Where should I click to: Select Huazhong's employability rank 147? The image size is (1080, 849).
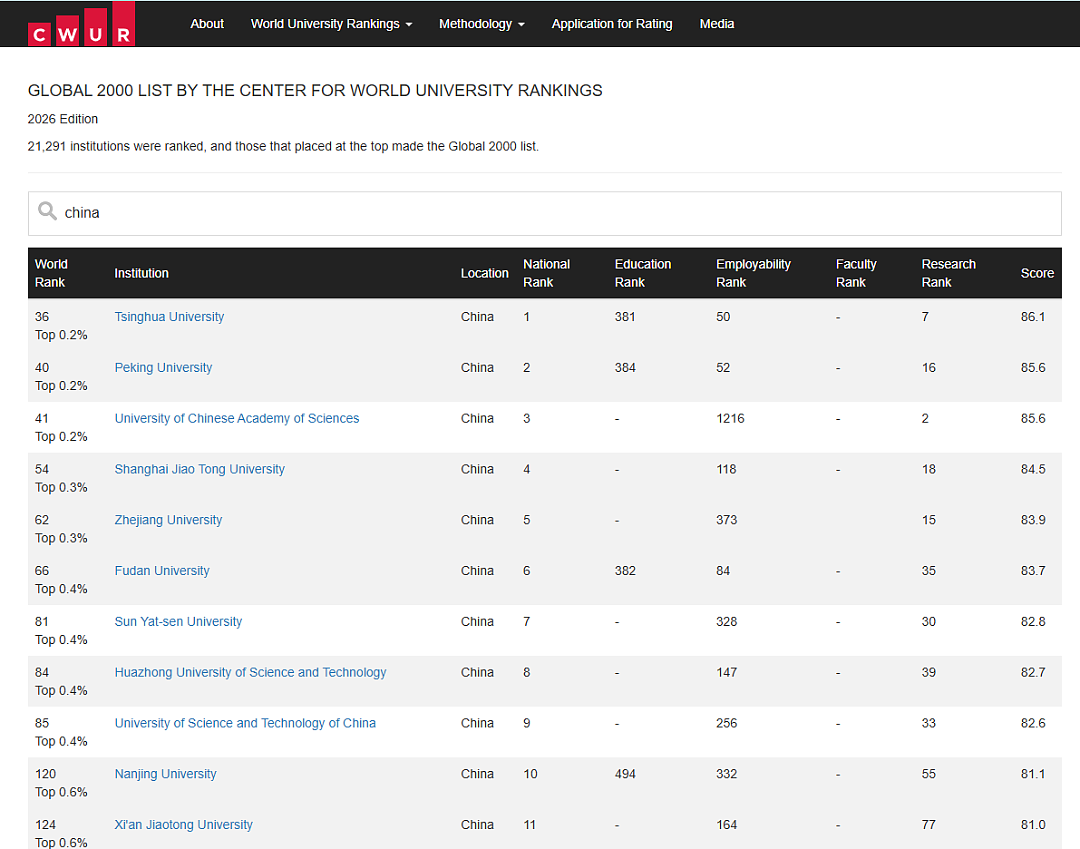coord(727,673)
